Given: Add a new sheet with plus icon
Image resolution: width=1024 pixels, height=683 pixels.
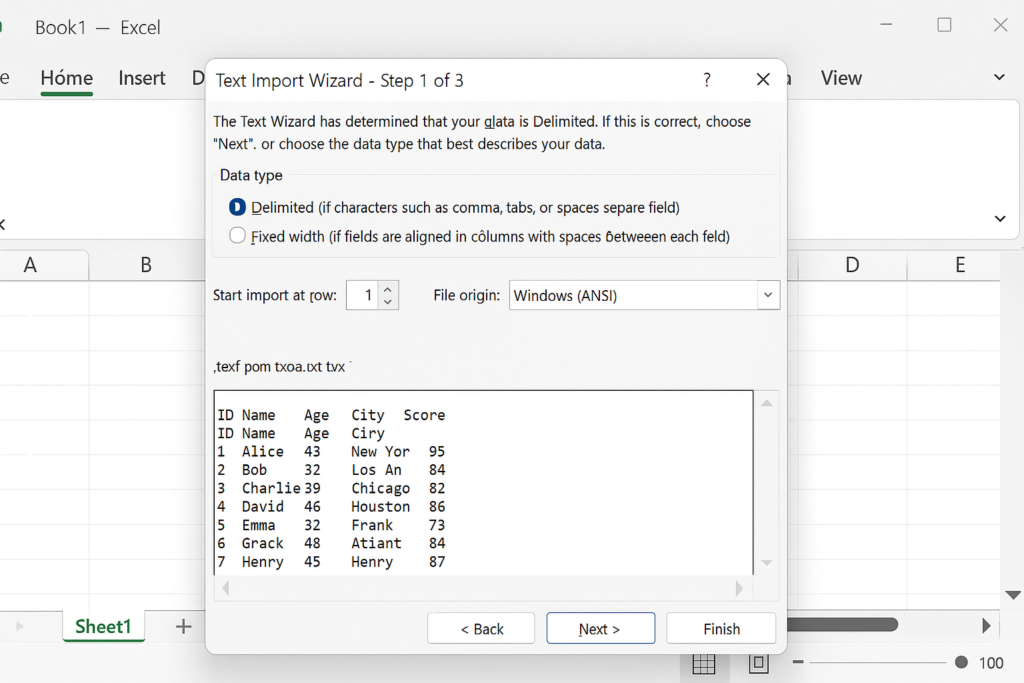Looking at the screenshot, I should click(x=183, y=627).
